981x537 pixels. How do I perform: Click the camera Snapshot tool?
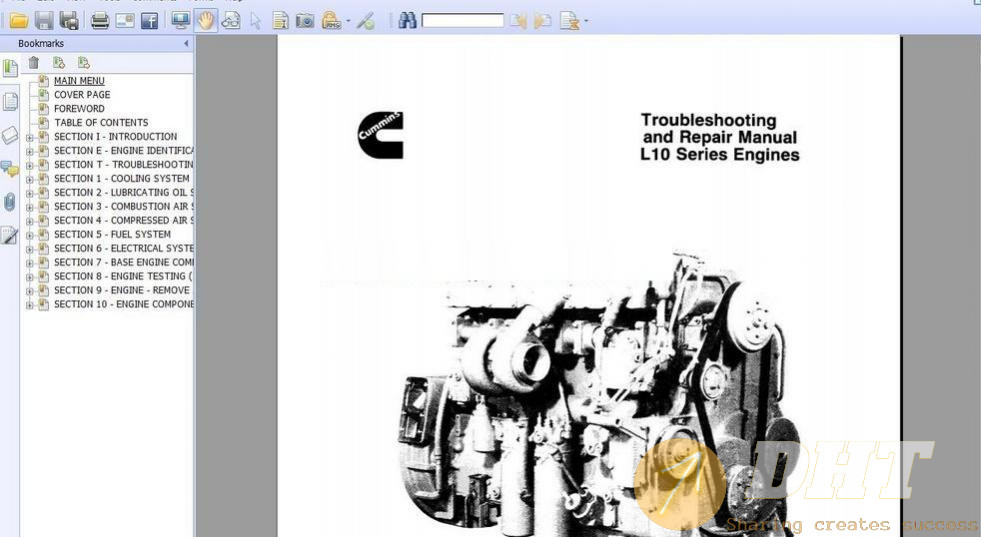[305, 21]
